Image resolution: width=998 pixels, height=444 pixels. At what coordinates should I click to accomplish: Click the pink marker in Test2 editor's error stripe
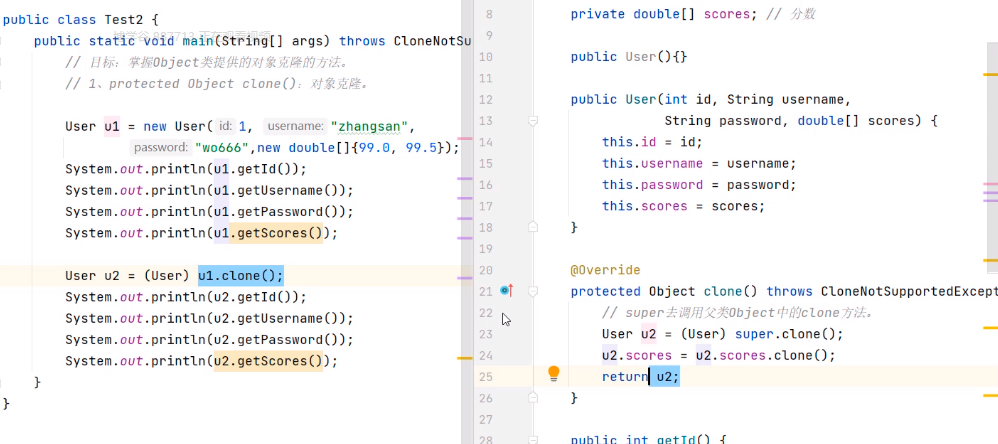click(465, 138)
